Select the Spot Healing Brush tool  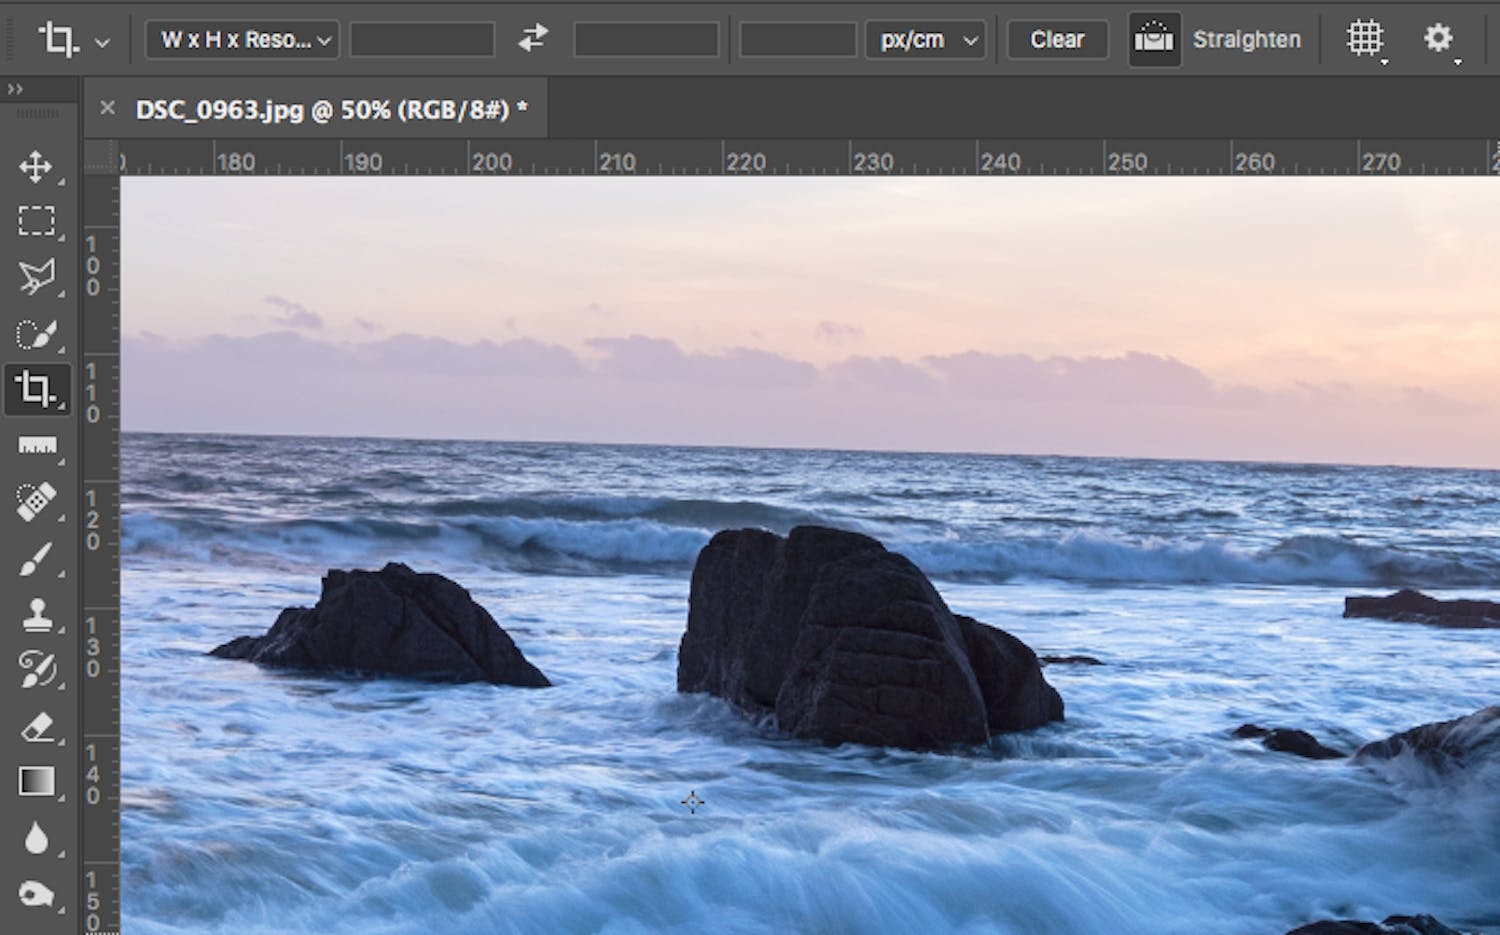click(x=37, y=500)
